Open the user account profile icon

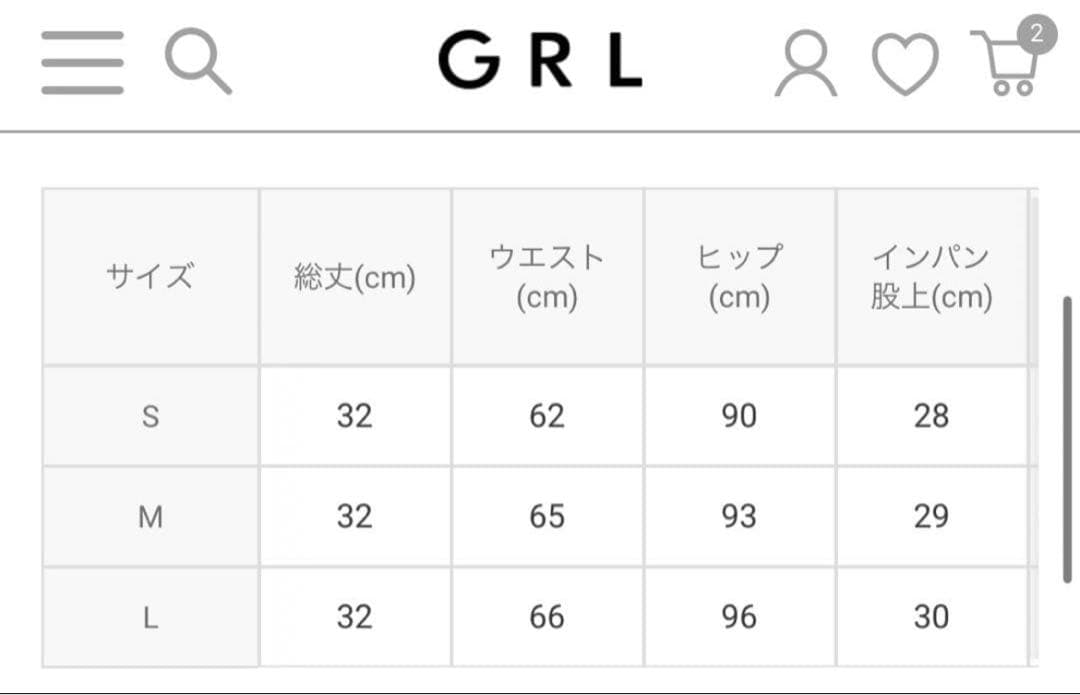pyautogui.click(x=806, y=64)
